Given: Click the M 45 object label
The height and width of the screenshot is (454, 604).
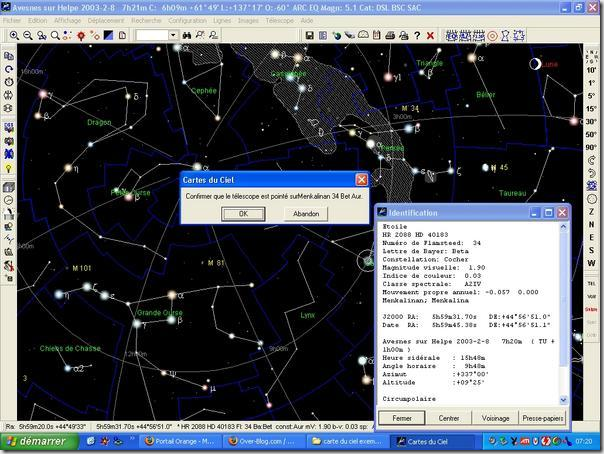Looking at the screenshot, I should tap(500, 168).
